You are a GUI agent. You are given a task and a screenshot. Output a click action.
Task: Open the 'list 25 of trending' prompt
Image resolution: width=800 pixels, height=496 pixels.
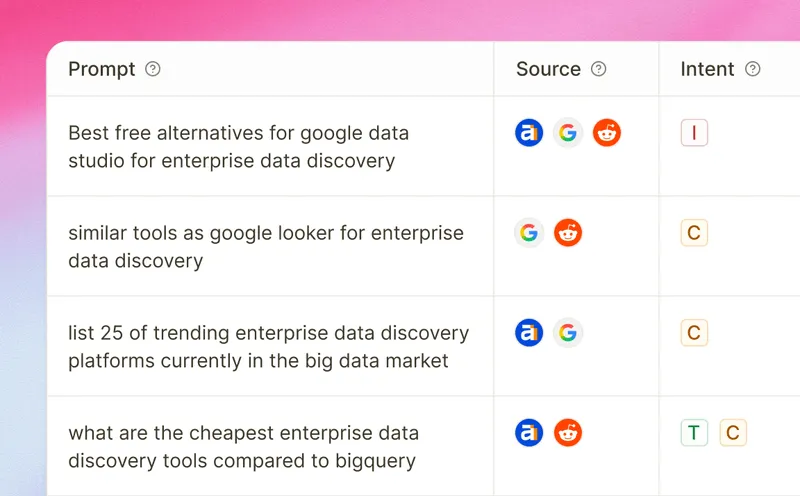(x=268, y=347)
